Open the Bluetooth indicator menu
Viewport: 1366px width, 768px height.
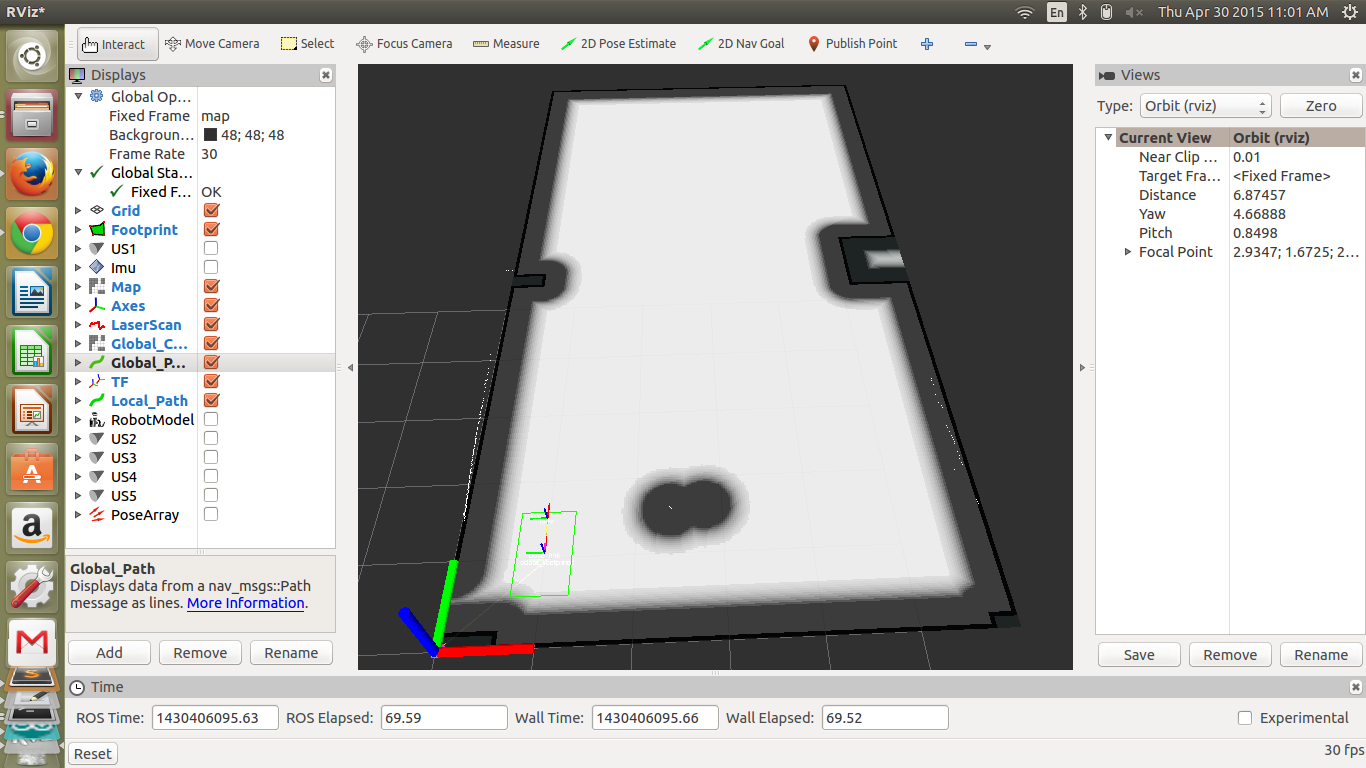click(x=1083, y=12)
